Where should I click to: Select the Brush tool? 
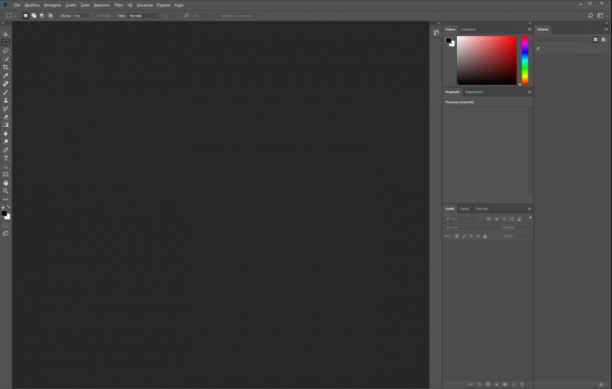coord(5,92)
